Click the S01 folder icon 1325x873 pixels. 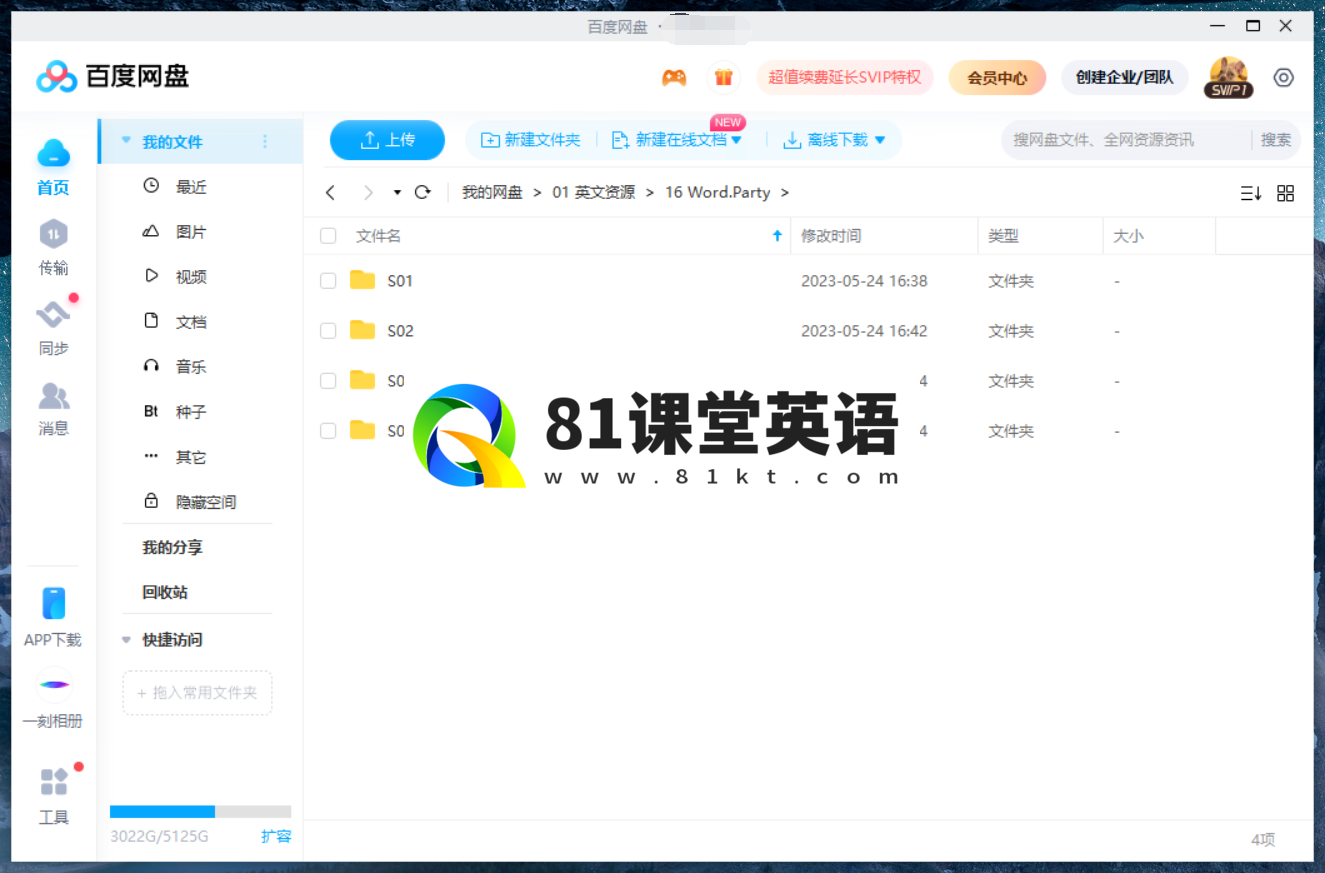pyautogui.click(x=362, y=280)
